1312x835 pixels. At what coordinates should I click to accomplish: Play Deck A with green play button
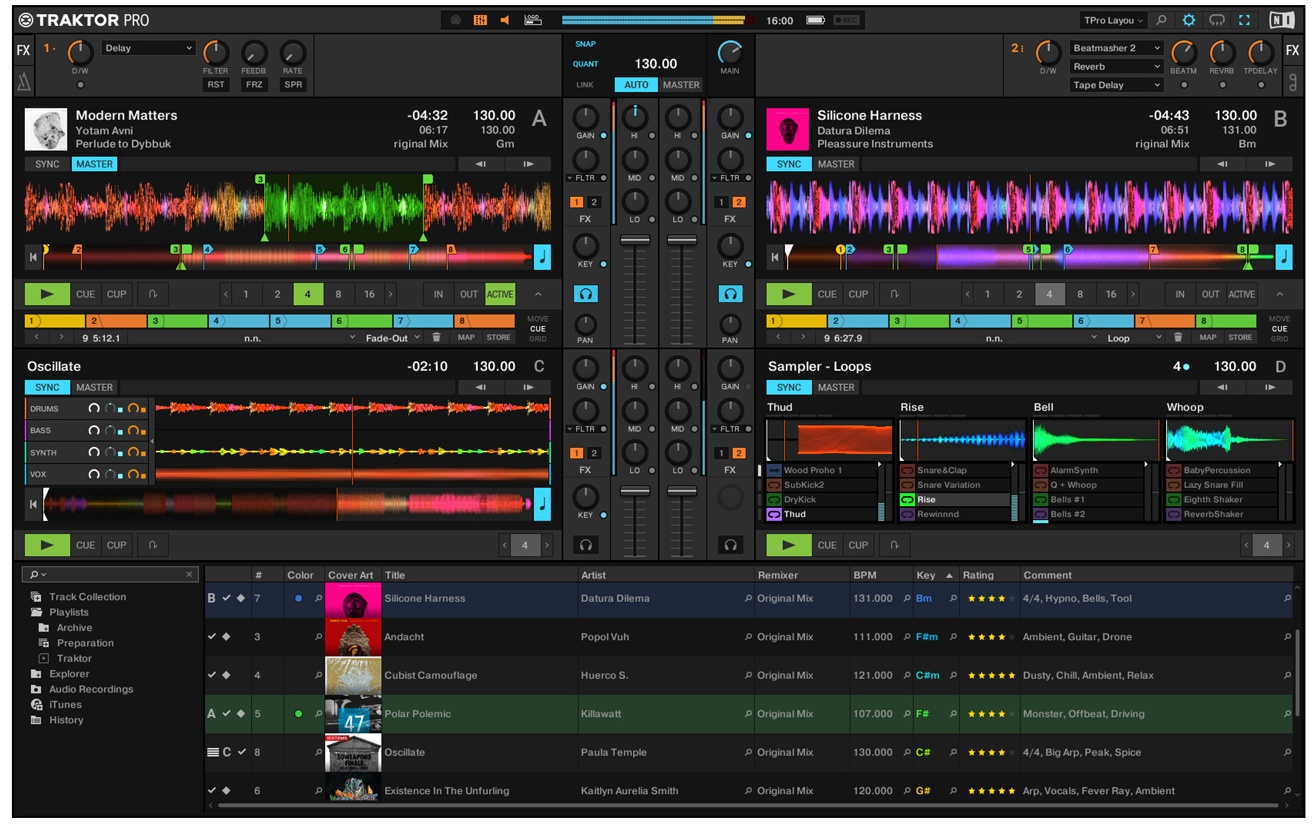point(47,294)
